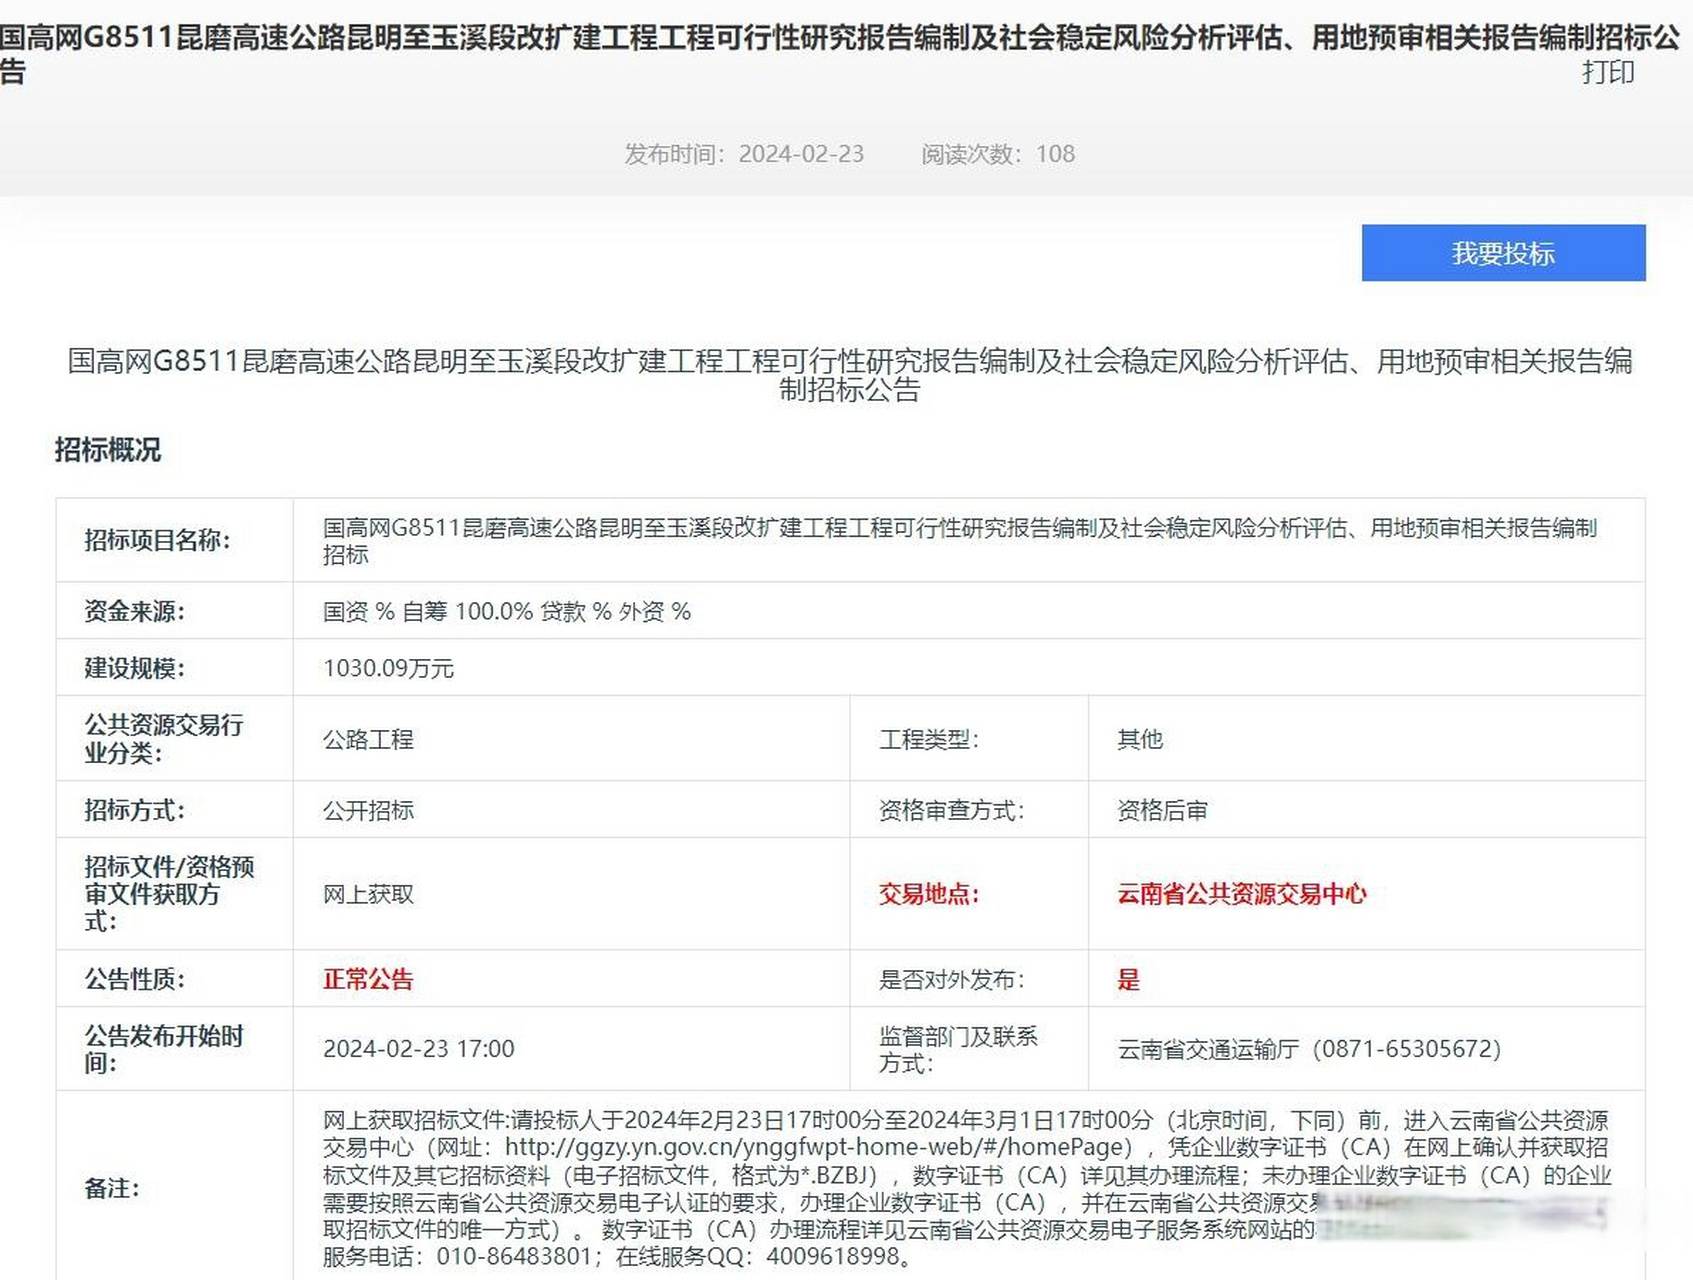Click the 招标项目名称 label cell
This screenshot has width=1693, height=1280.
(x=174, y=540)
